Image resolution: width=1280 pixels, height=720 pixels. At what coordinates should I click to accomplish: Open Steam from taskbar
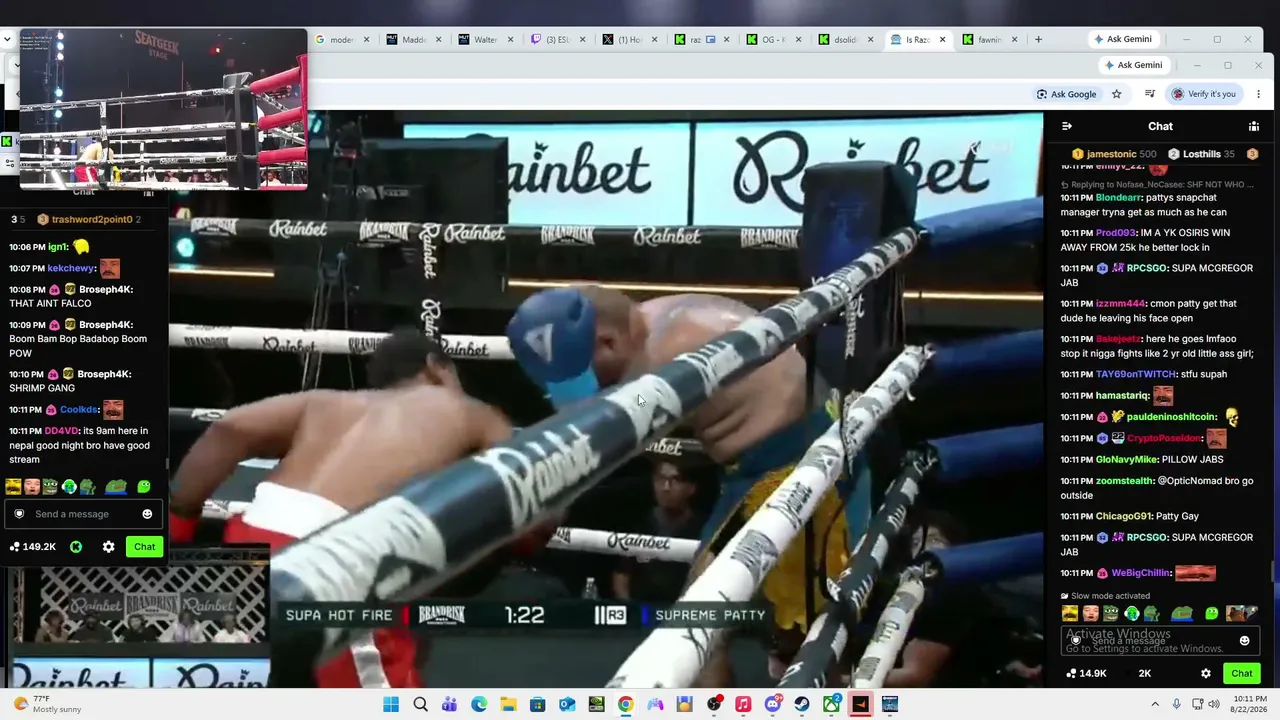pos(802,704)
